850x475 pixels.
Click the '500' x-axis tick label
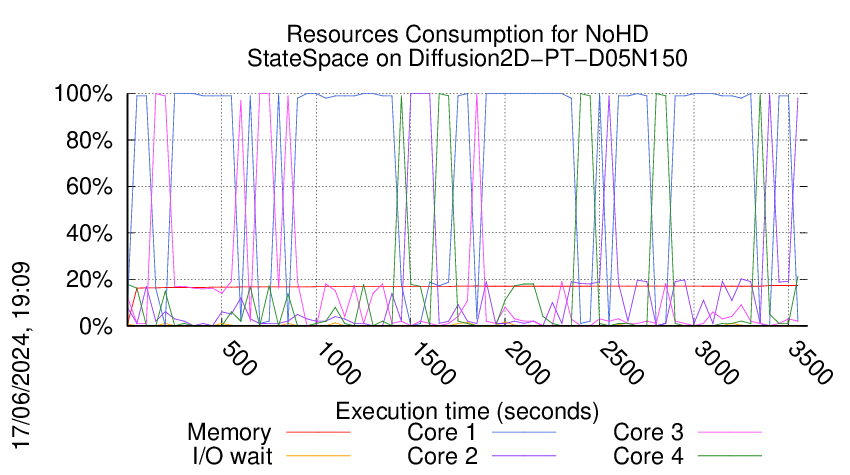click(x=239, y=358)
